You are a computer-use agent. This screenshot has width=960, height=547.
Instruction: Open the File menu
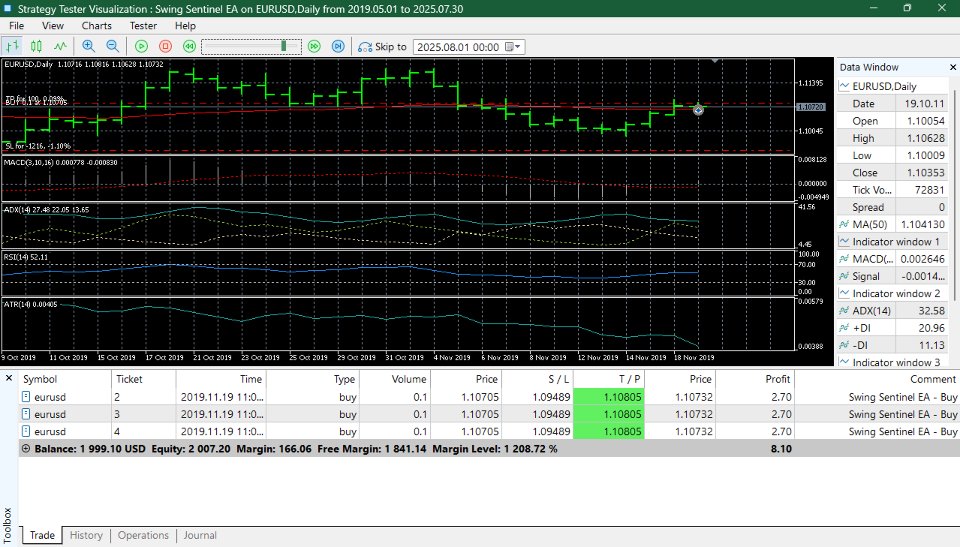17,26
